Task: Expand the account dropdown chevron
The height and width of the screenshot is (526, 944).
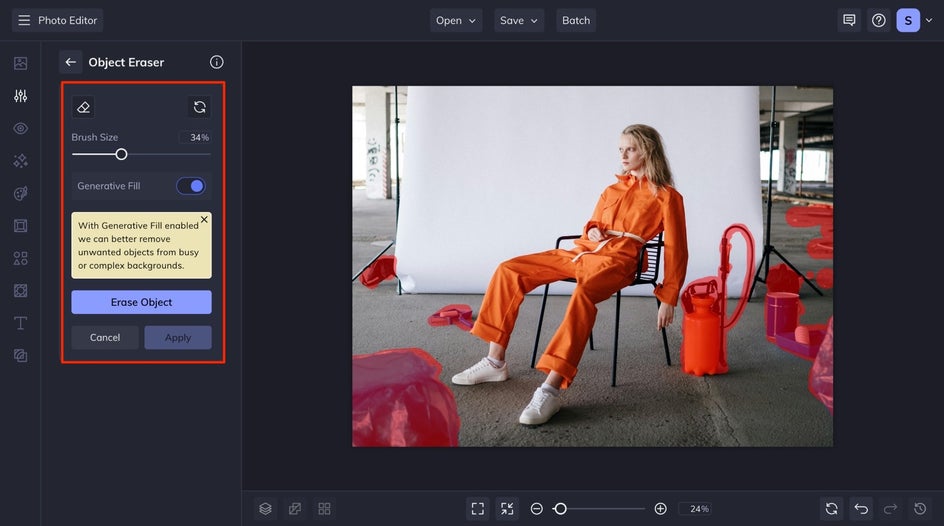Action: (929, 20)
